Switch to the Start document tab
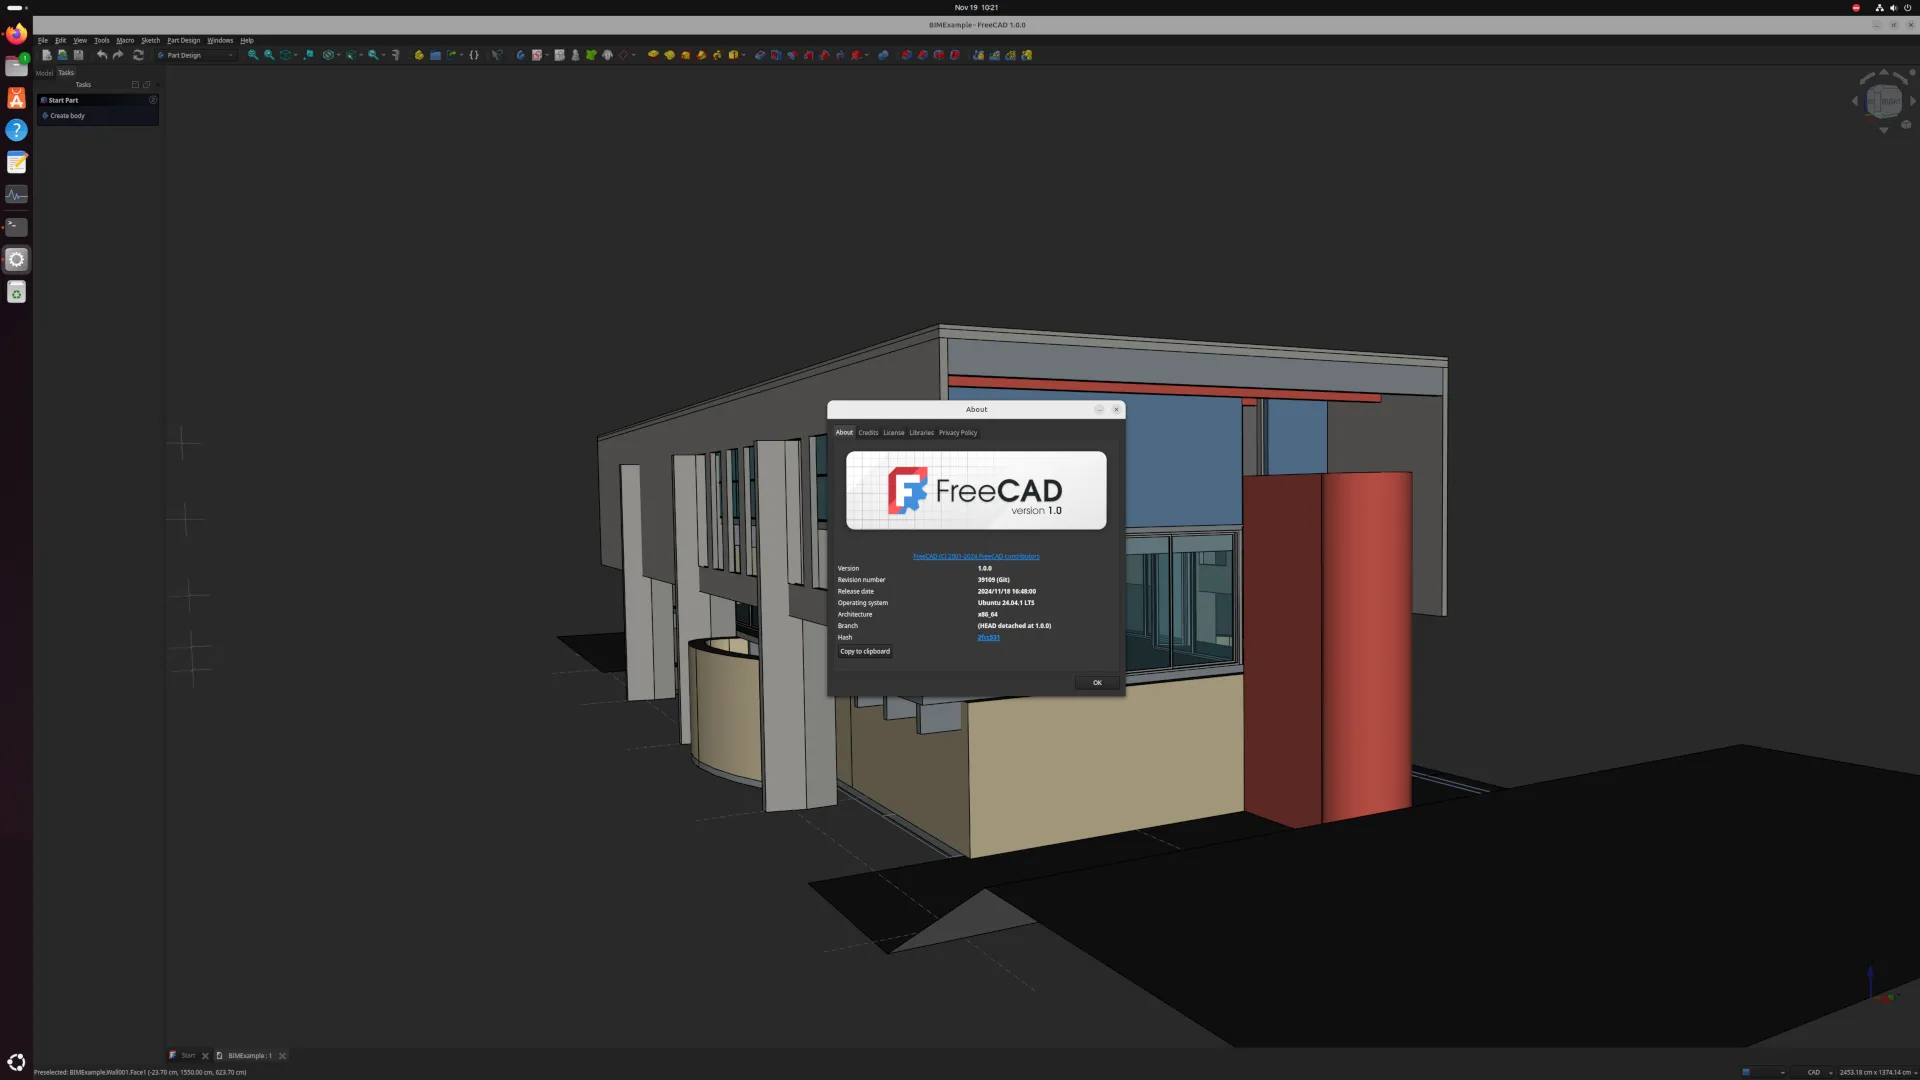This screenshot has width=1920, height=1080. 188,1056
